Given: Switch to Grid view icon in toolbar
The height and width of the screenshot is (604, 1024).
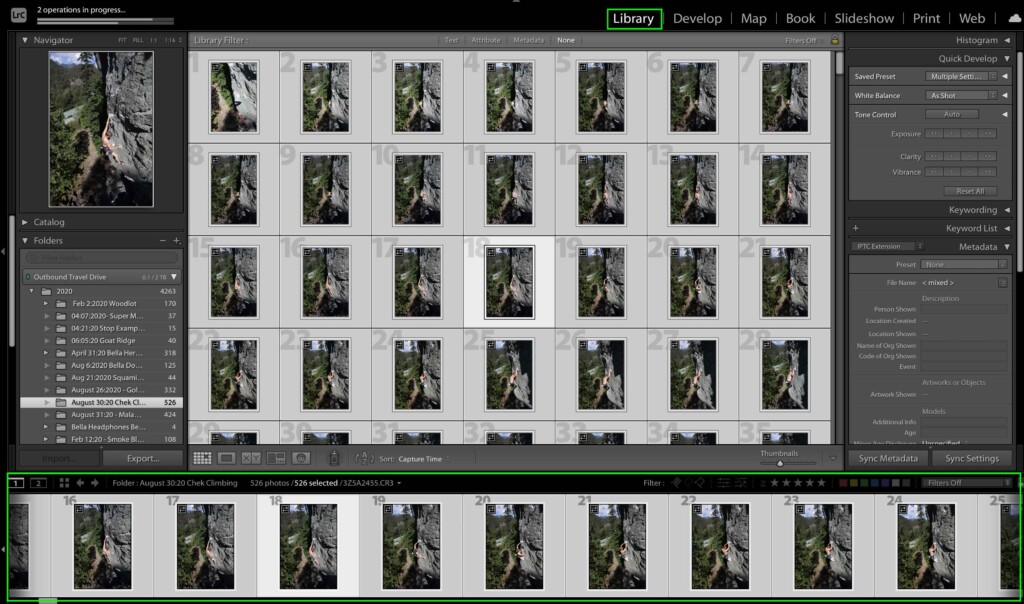Looking at the screenshot, I should (202, 458).
